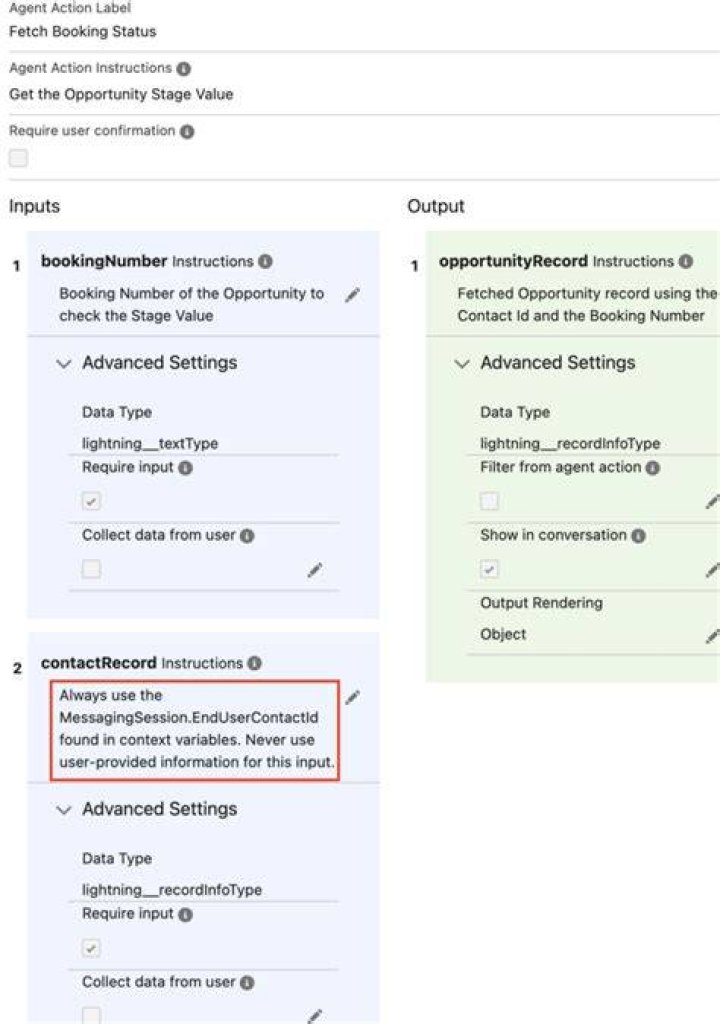This screenshot has width=720, height=1024.
Task: Click the contactRecord instructions text box
Action: pos(195,730)
